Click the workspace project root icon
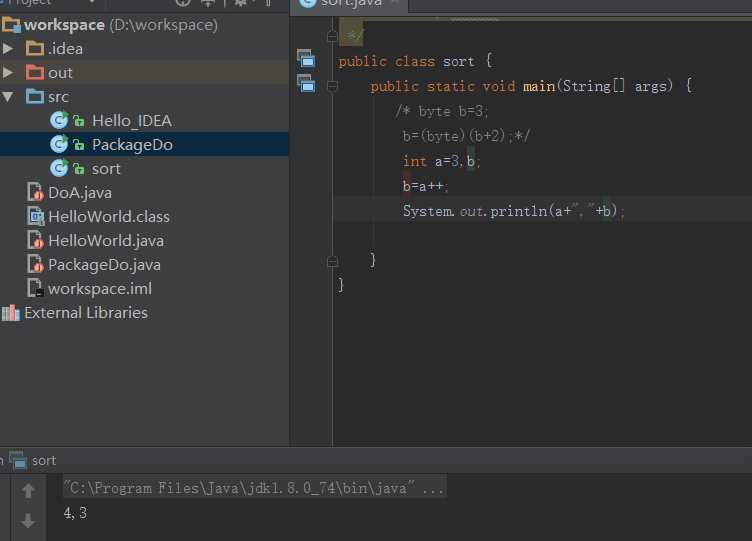Viewport: 752px width, 541px height. [x=11, y=24]
